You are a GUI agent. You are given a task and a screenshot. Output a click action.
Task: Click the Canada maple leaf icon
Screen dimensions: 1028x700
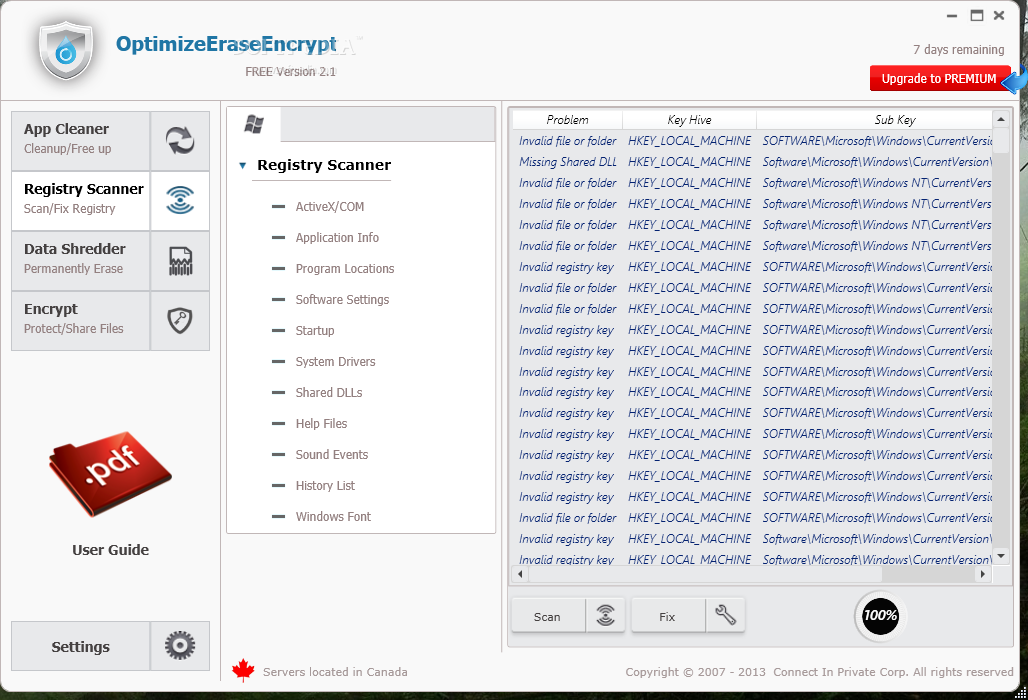(x=243, y=671)
